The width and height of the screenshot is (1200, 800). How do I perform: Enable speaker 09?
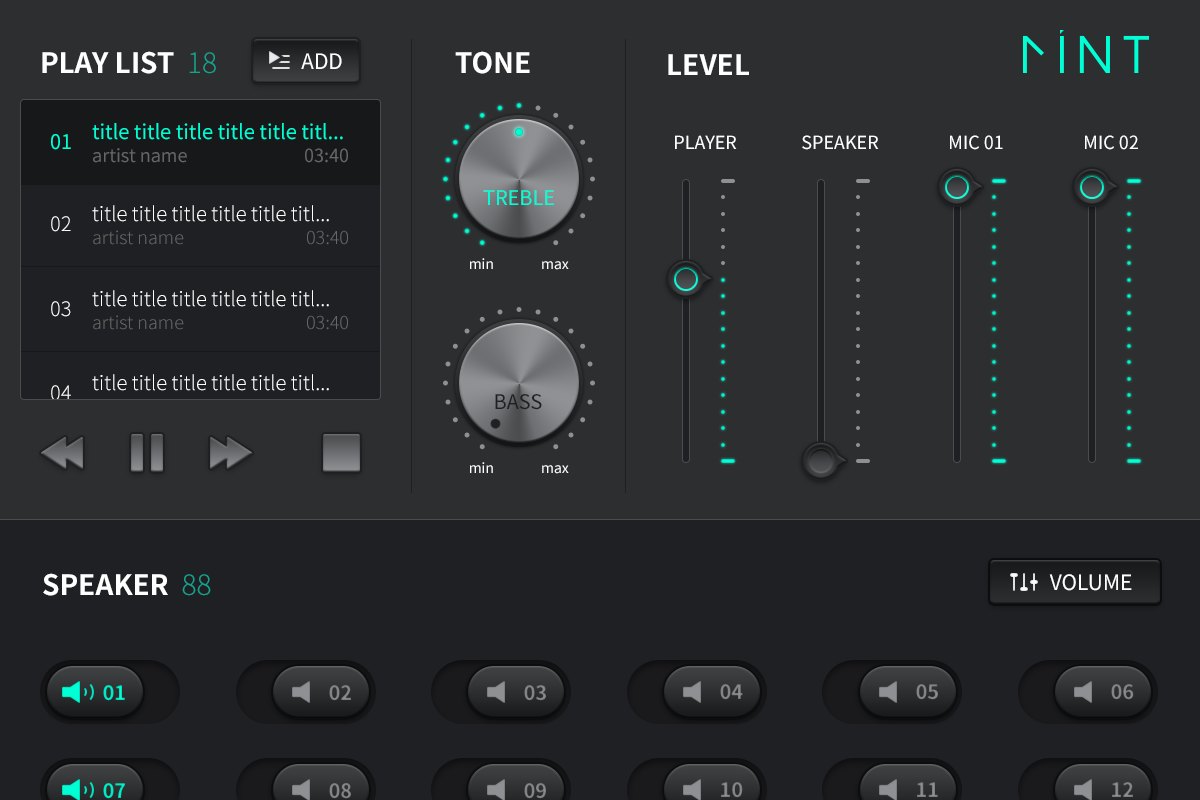click(501, 780)
